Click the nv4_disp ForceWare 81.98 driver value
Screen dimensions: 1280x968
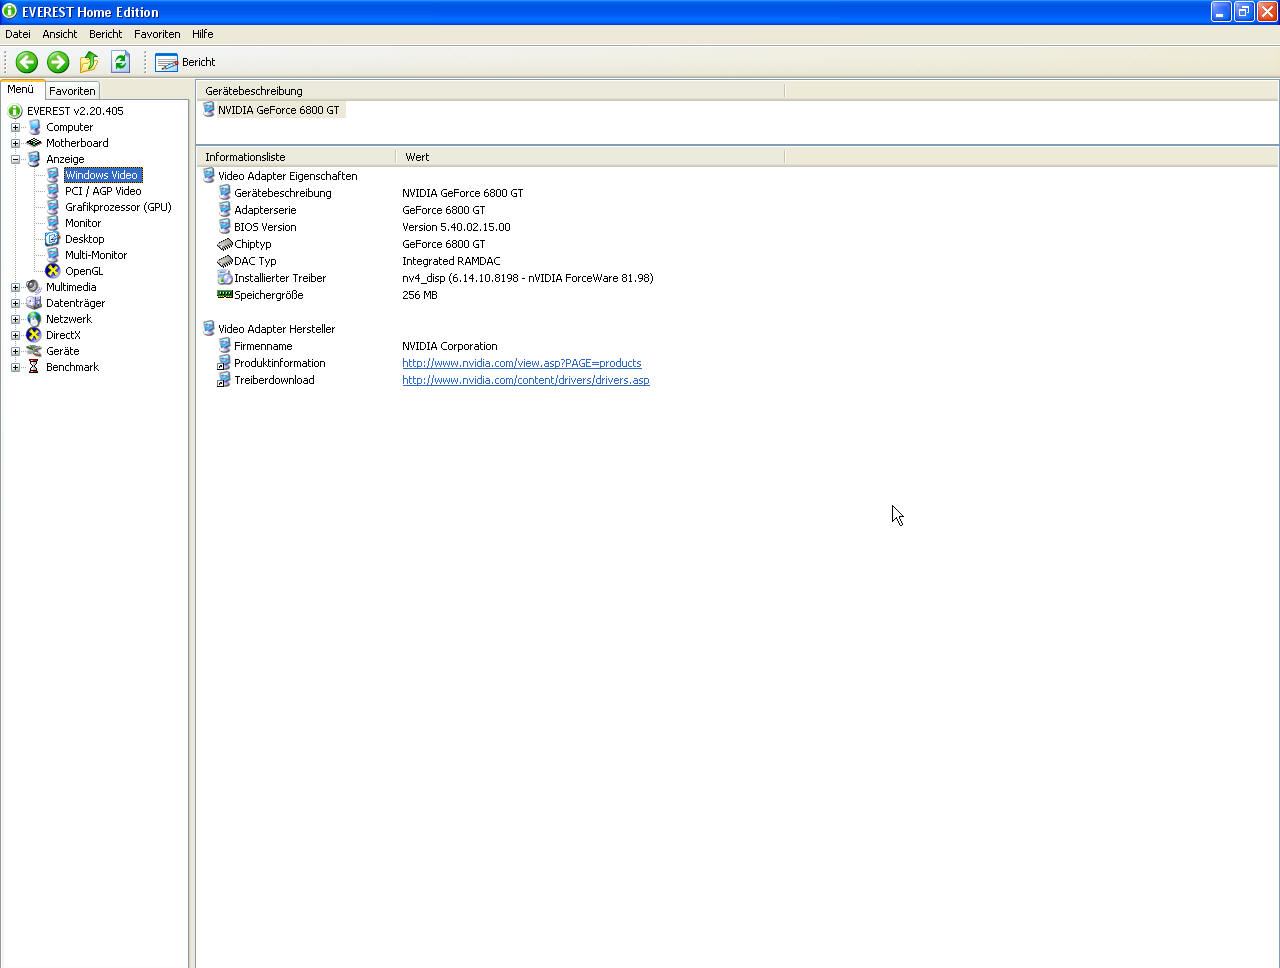tap(528, 278)
